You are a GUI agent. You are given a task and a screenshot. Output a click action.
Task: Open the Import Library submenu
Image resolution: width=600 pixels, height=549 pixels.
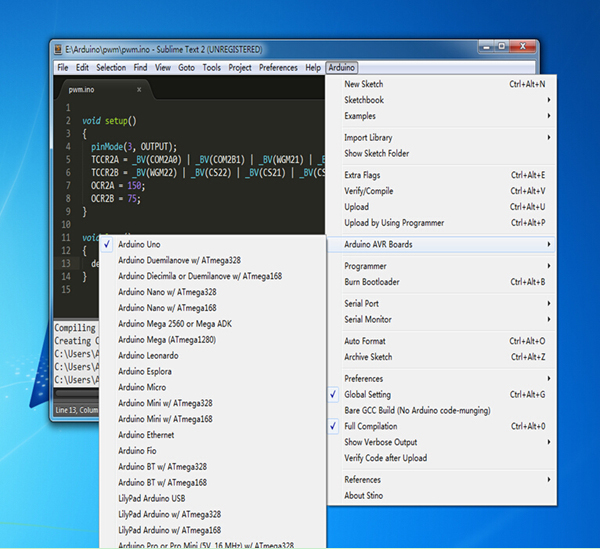(442, 137)
